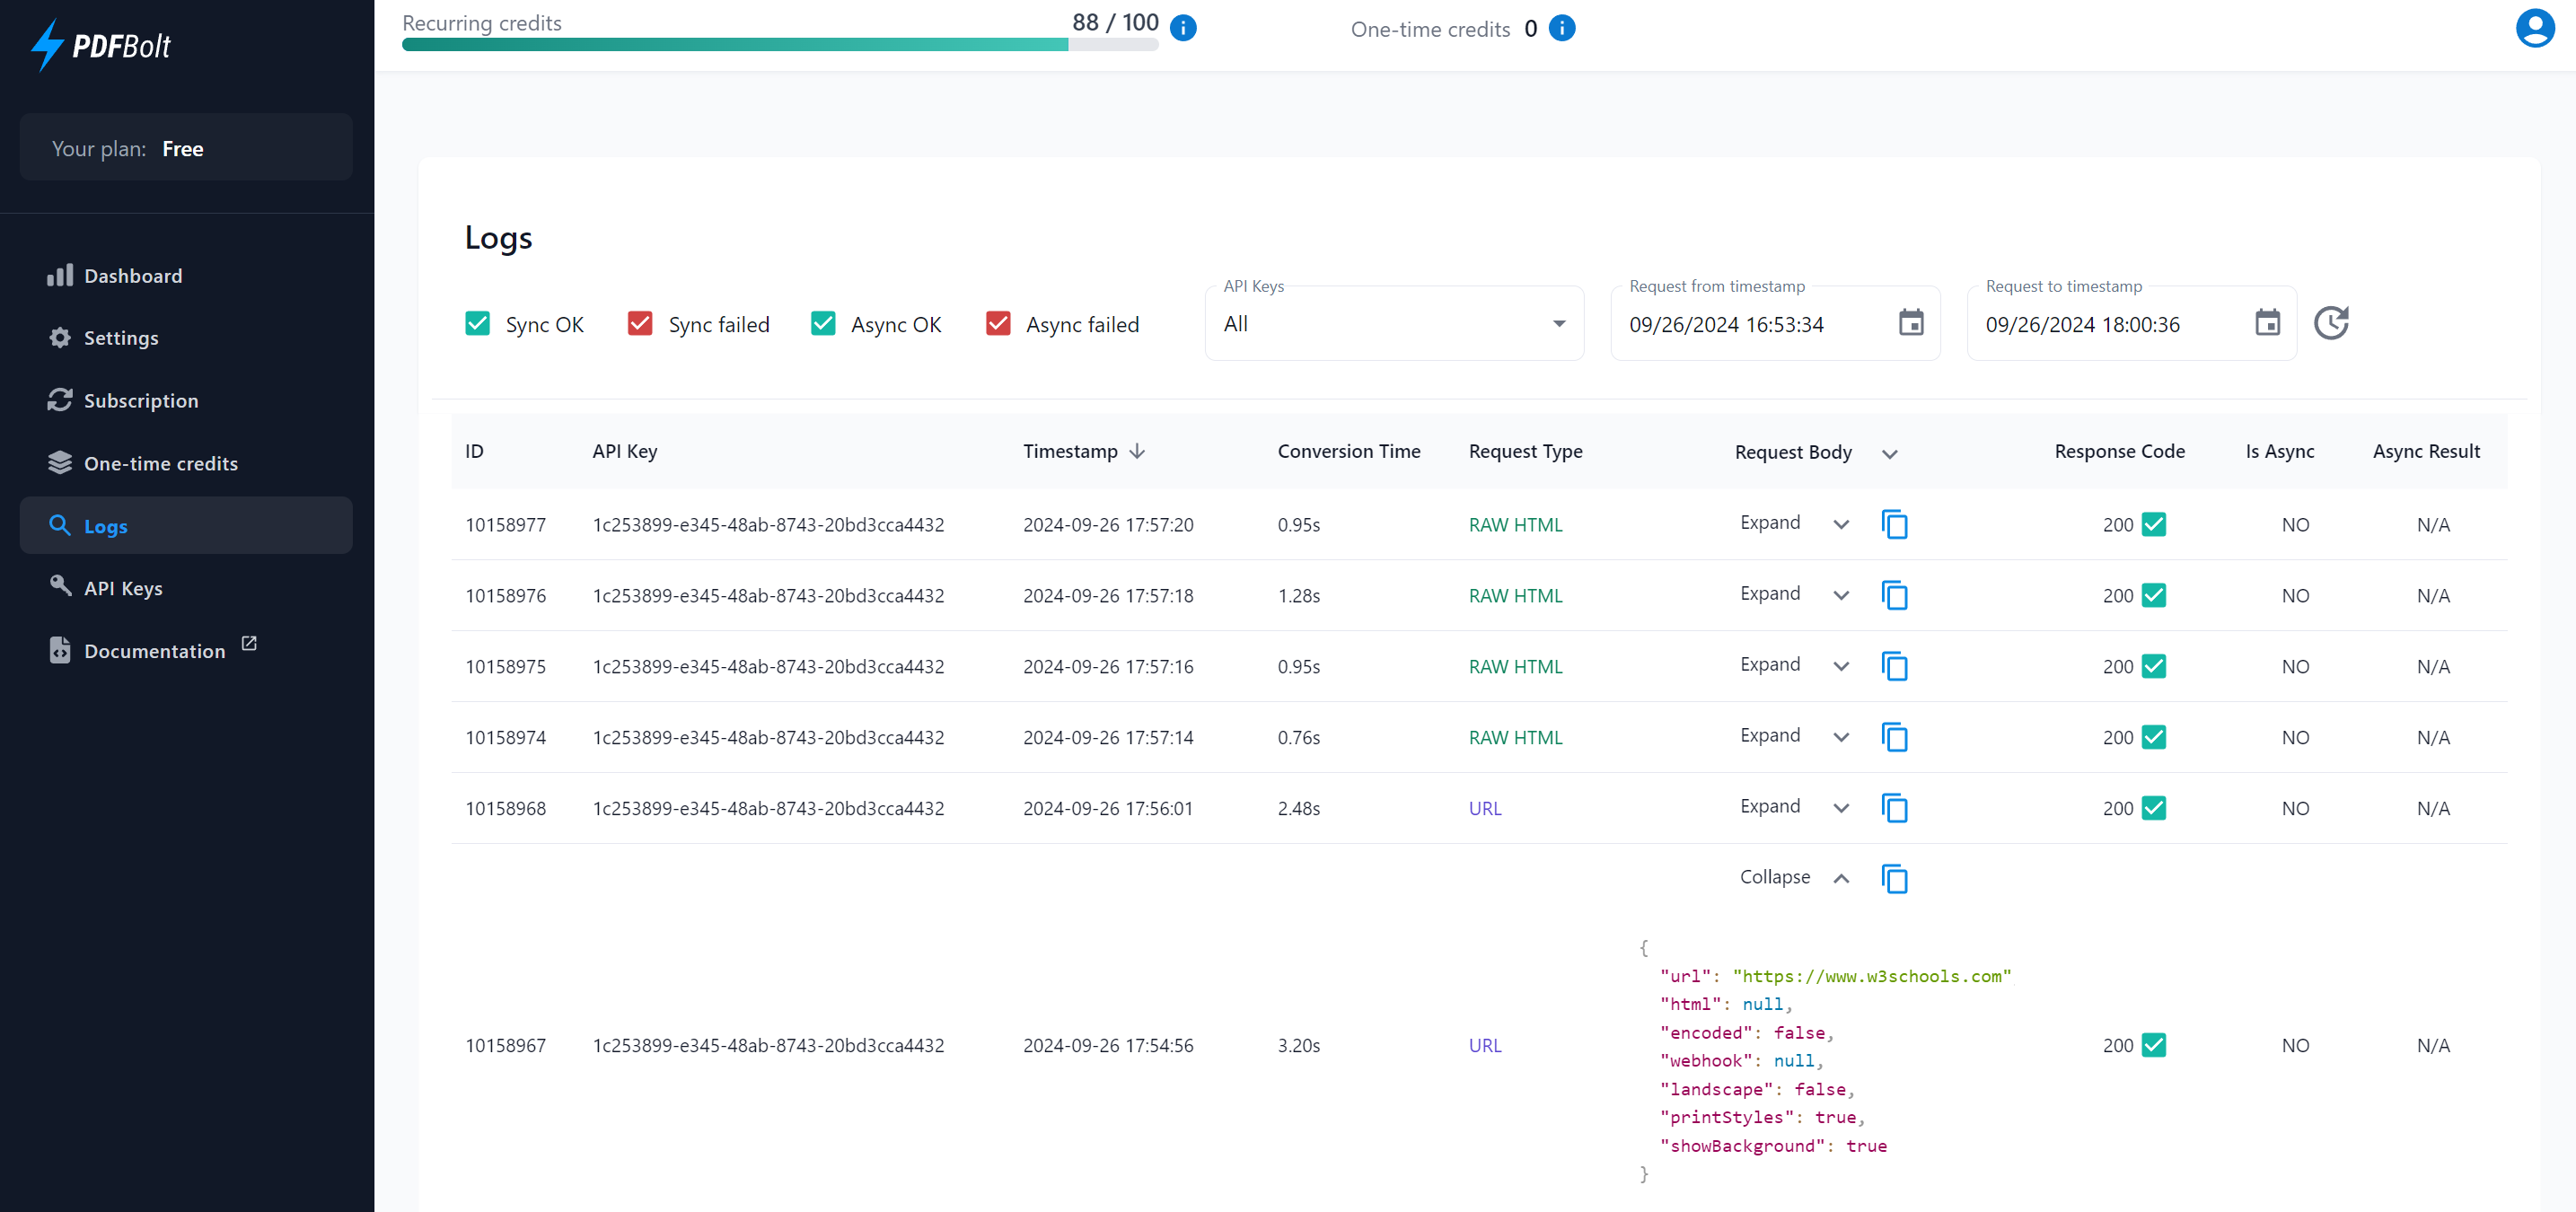This screenshot has width=2576, height=1212.
Task: Toggle the Sync OK checkbox
Action: tap(478, 323)
